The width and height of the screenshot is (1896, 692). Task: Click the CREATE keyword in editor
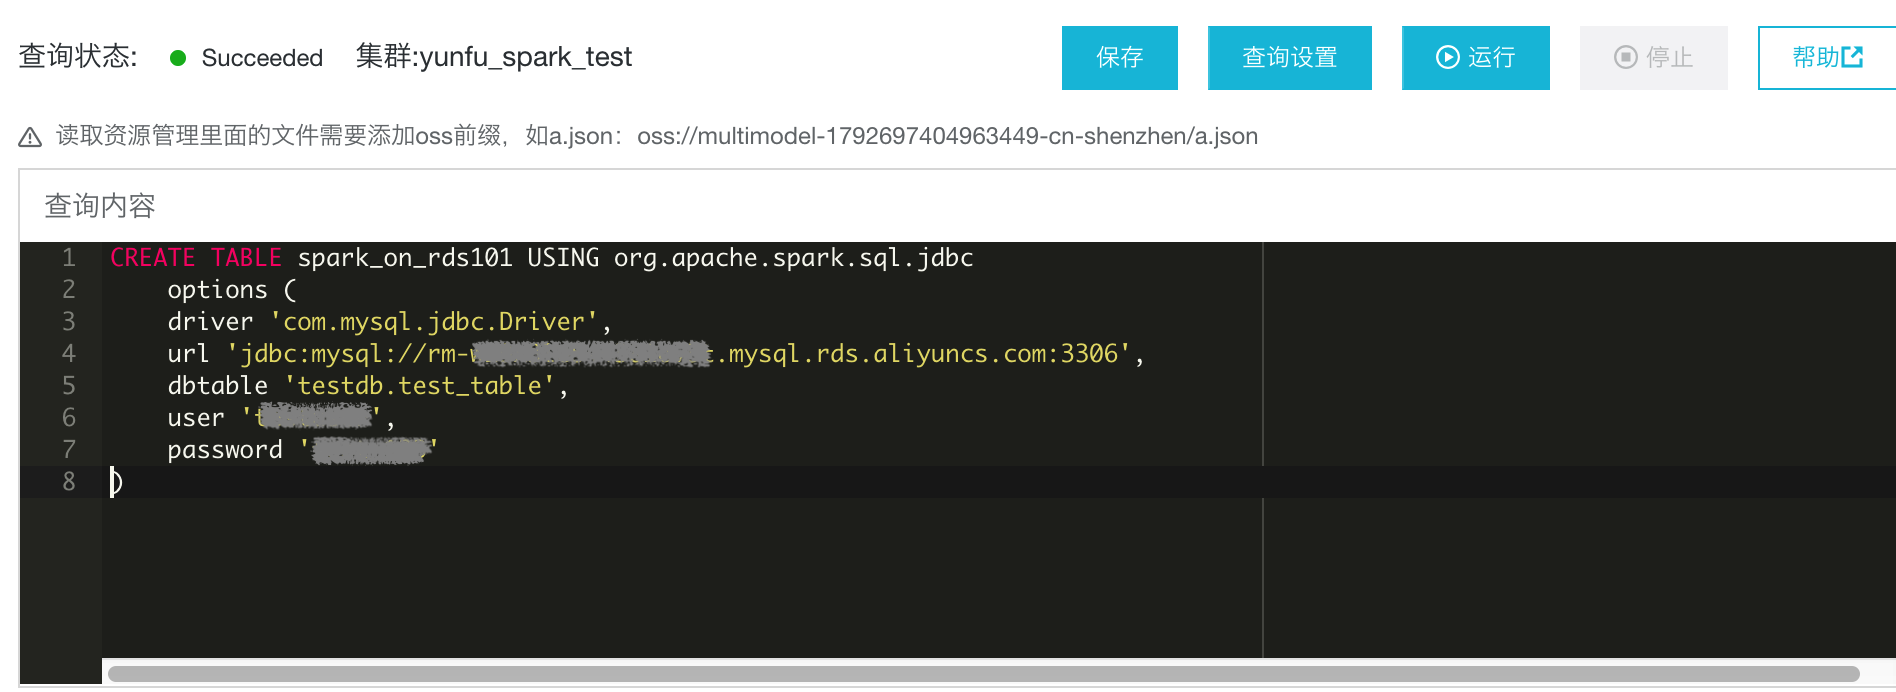pyautogui.click(x=153, y=258)
